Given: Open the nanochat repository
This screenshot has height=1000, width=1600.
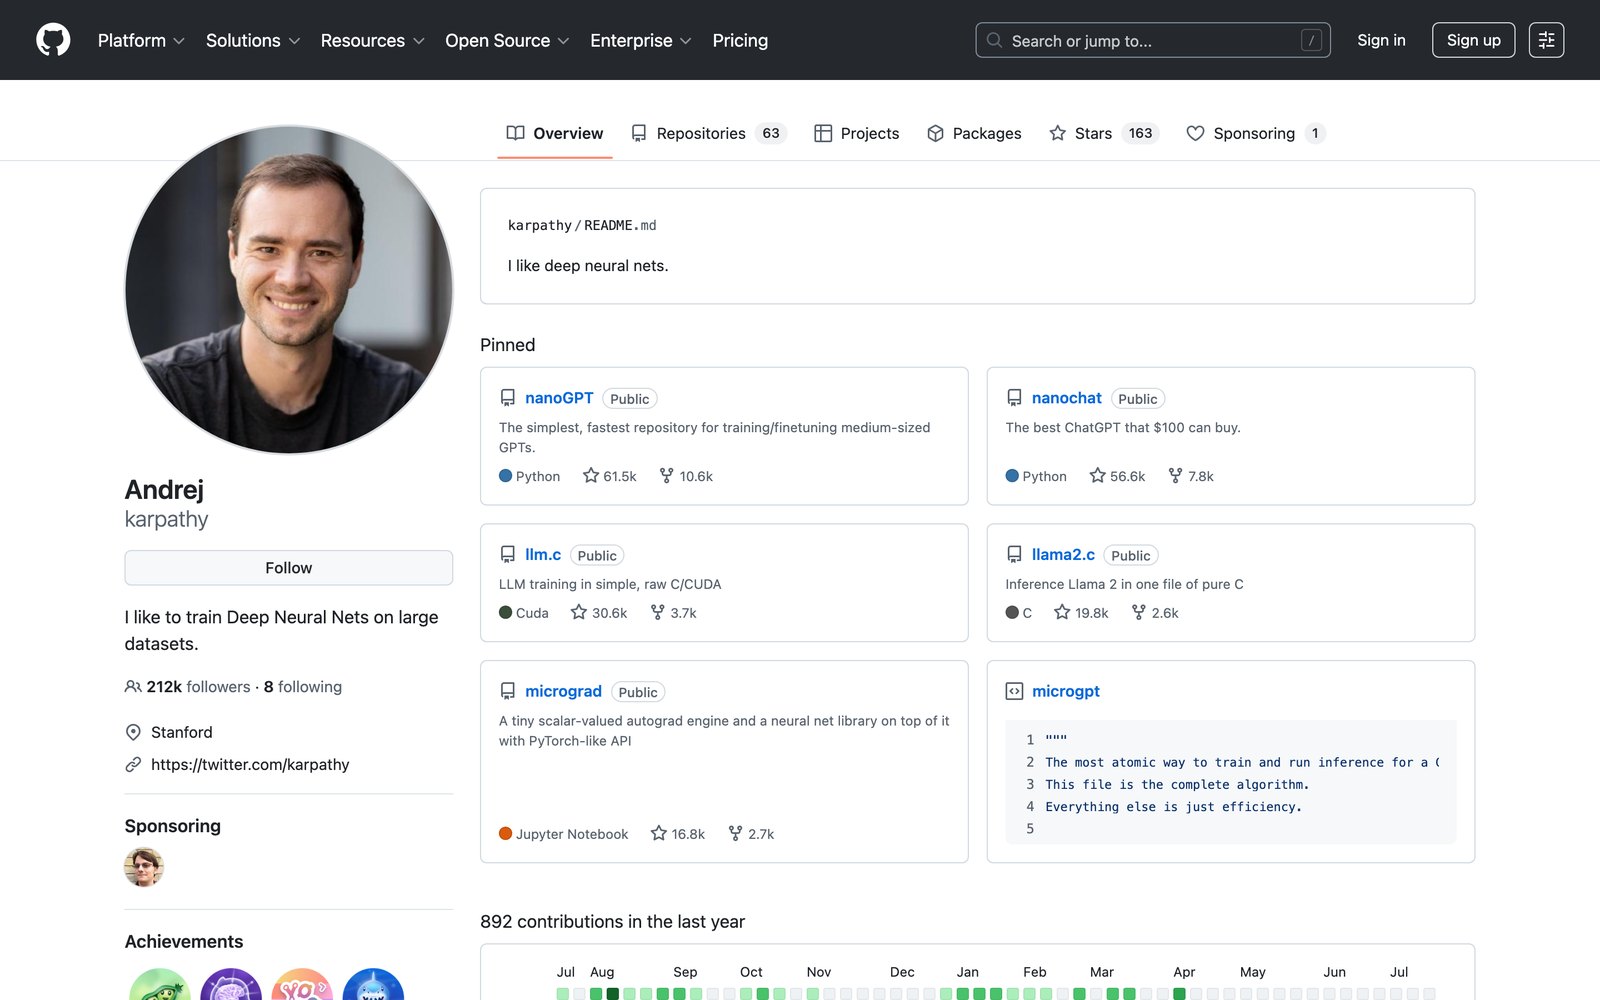Looking at the screenshot, I should pyautogui.click(x=1067, y=398).
